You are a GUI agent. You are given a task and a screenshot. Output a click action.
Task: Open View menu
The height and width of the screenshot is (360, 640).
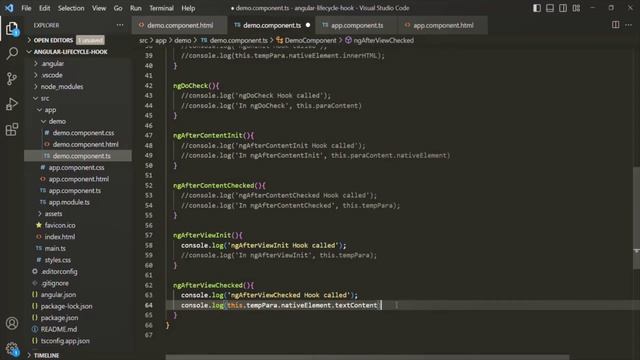pos(99,8)
